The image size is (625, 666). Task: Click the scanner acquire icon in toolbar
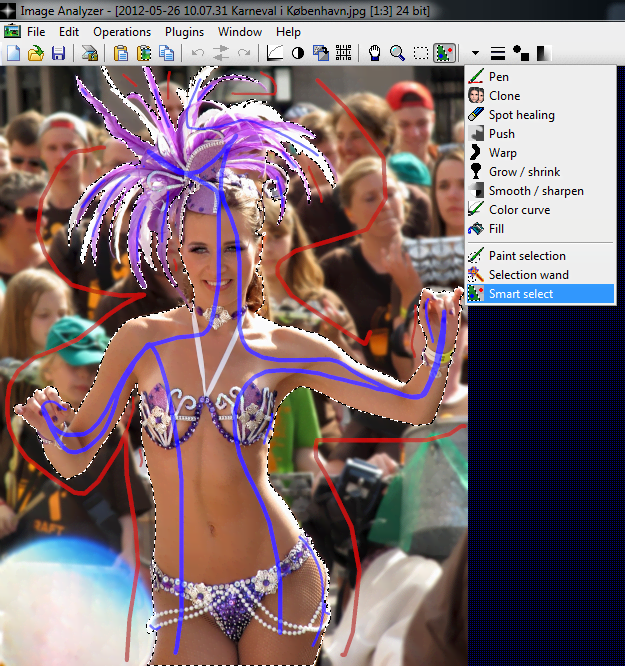tap(89, 53)
